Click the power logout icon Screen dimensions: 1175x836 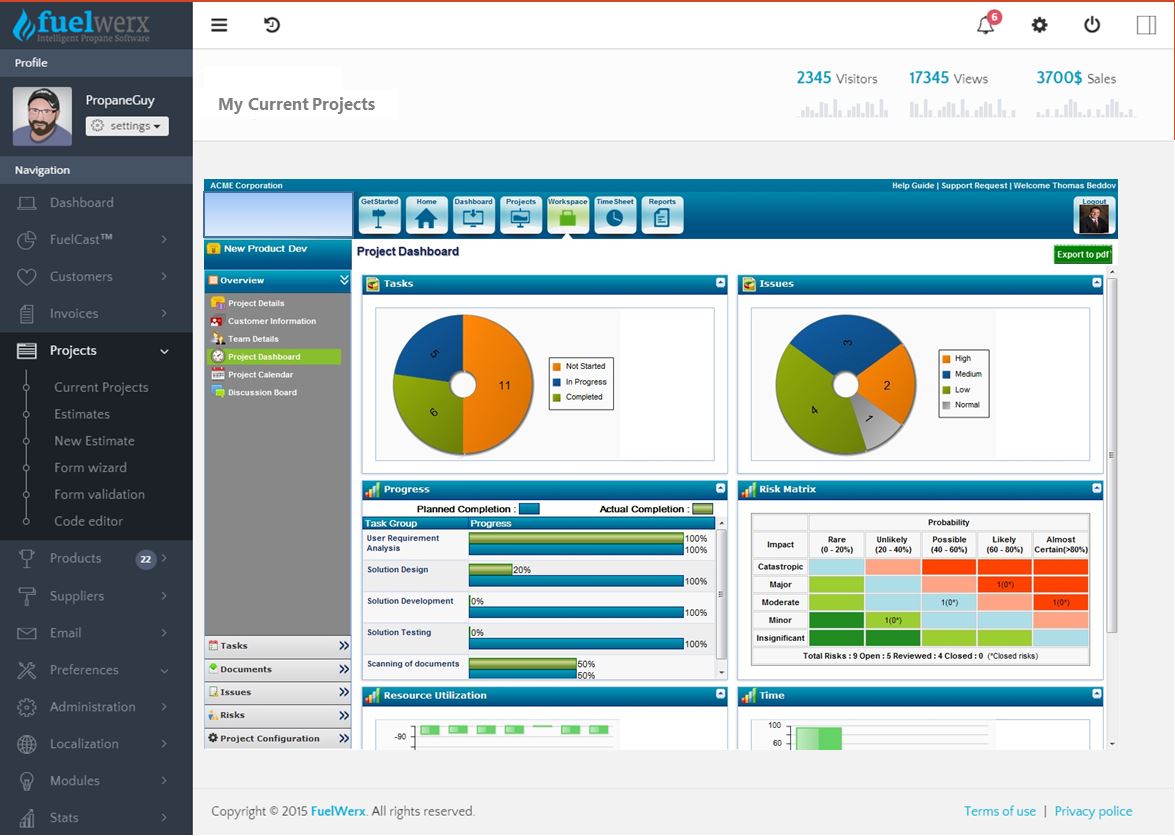pyautogui.click(x=1092, y=25)
